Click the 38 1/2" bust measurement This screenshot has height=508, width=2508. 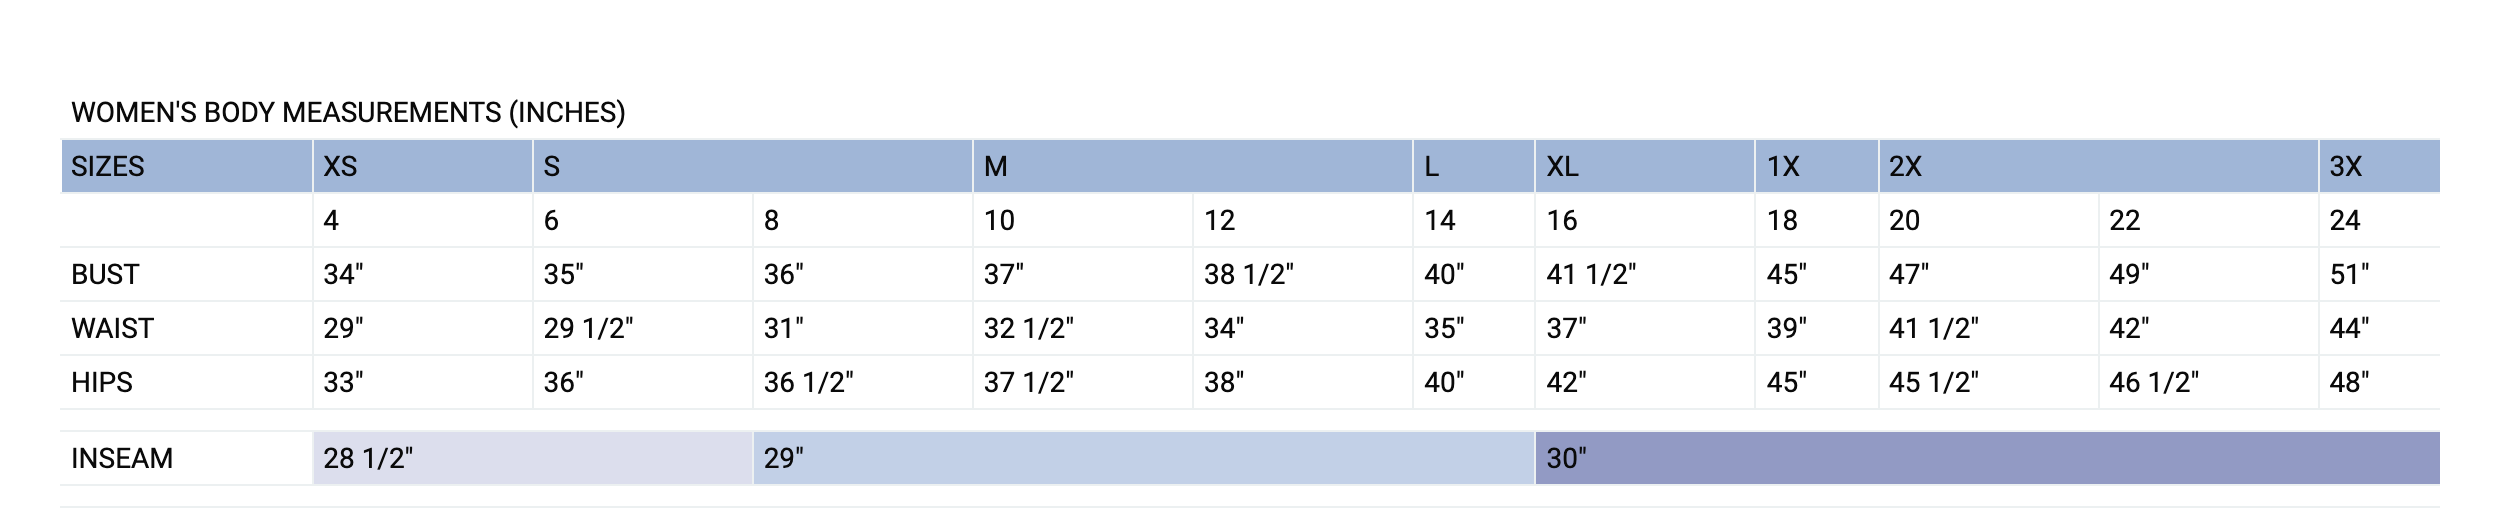click(x=1249, y=274)
